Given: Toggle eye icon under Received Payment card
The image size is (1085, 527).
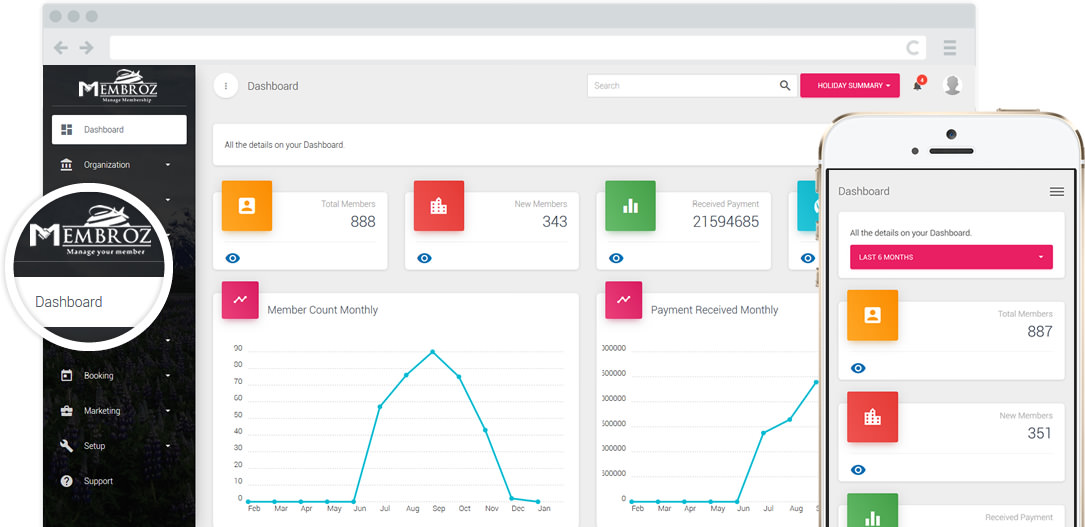Looking at the screenshot, I should pos(616,258).
